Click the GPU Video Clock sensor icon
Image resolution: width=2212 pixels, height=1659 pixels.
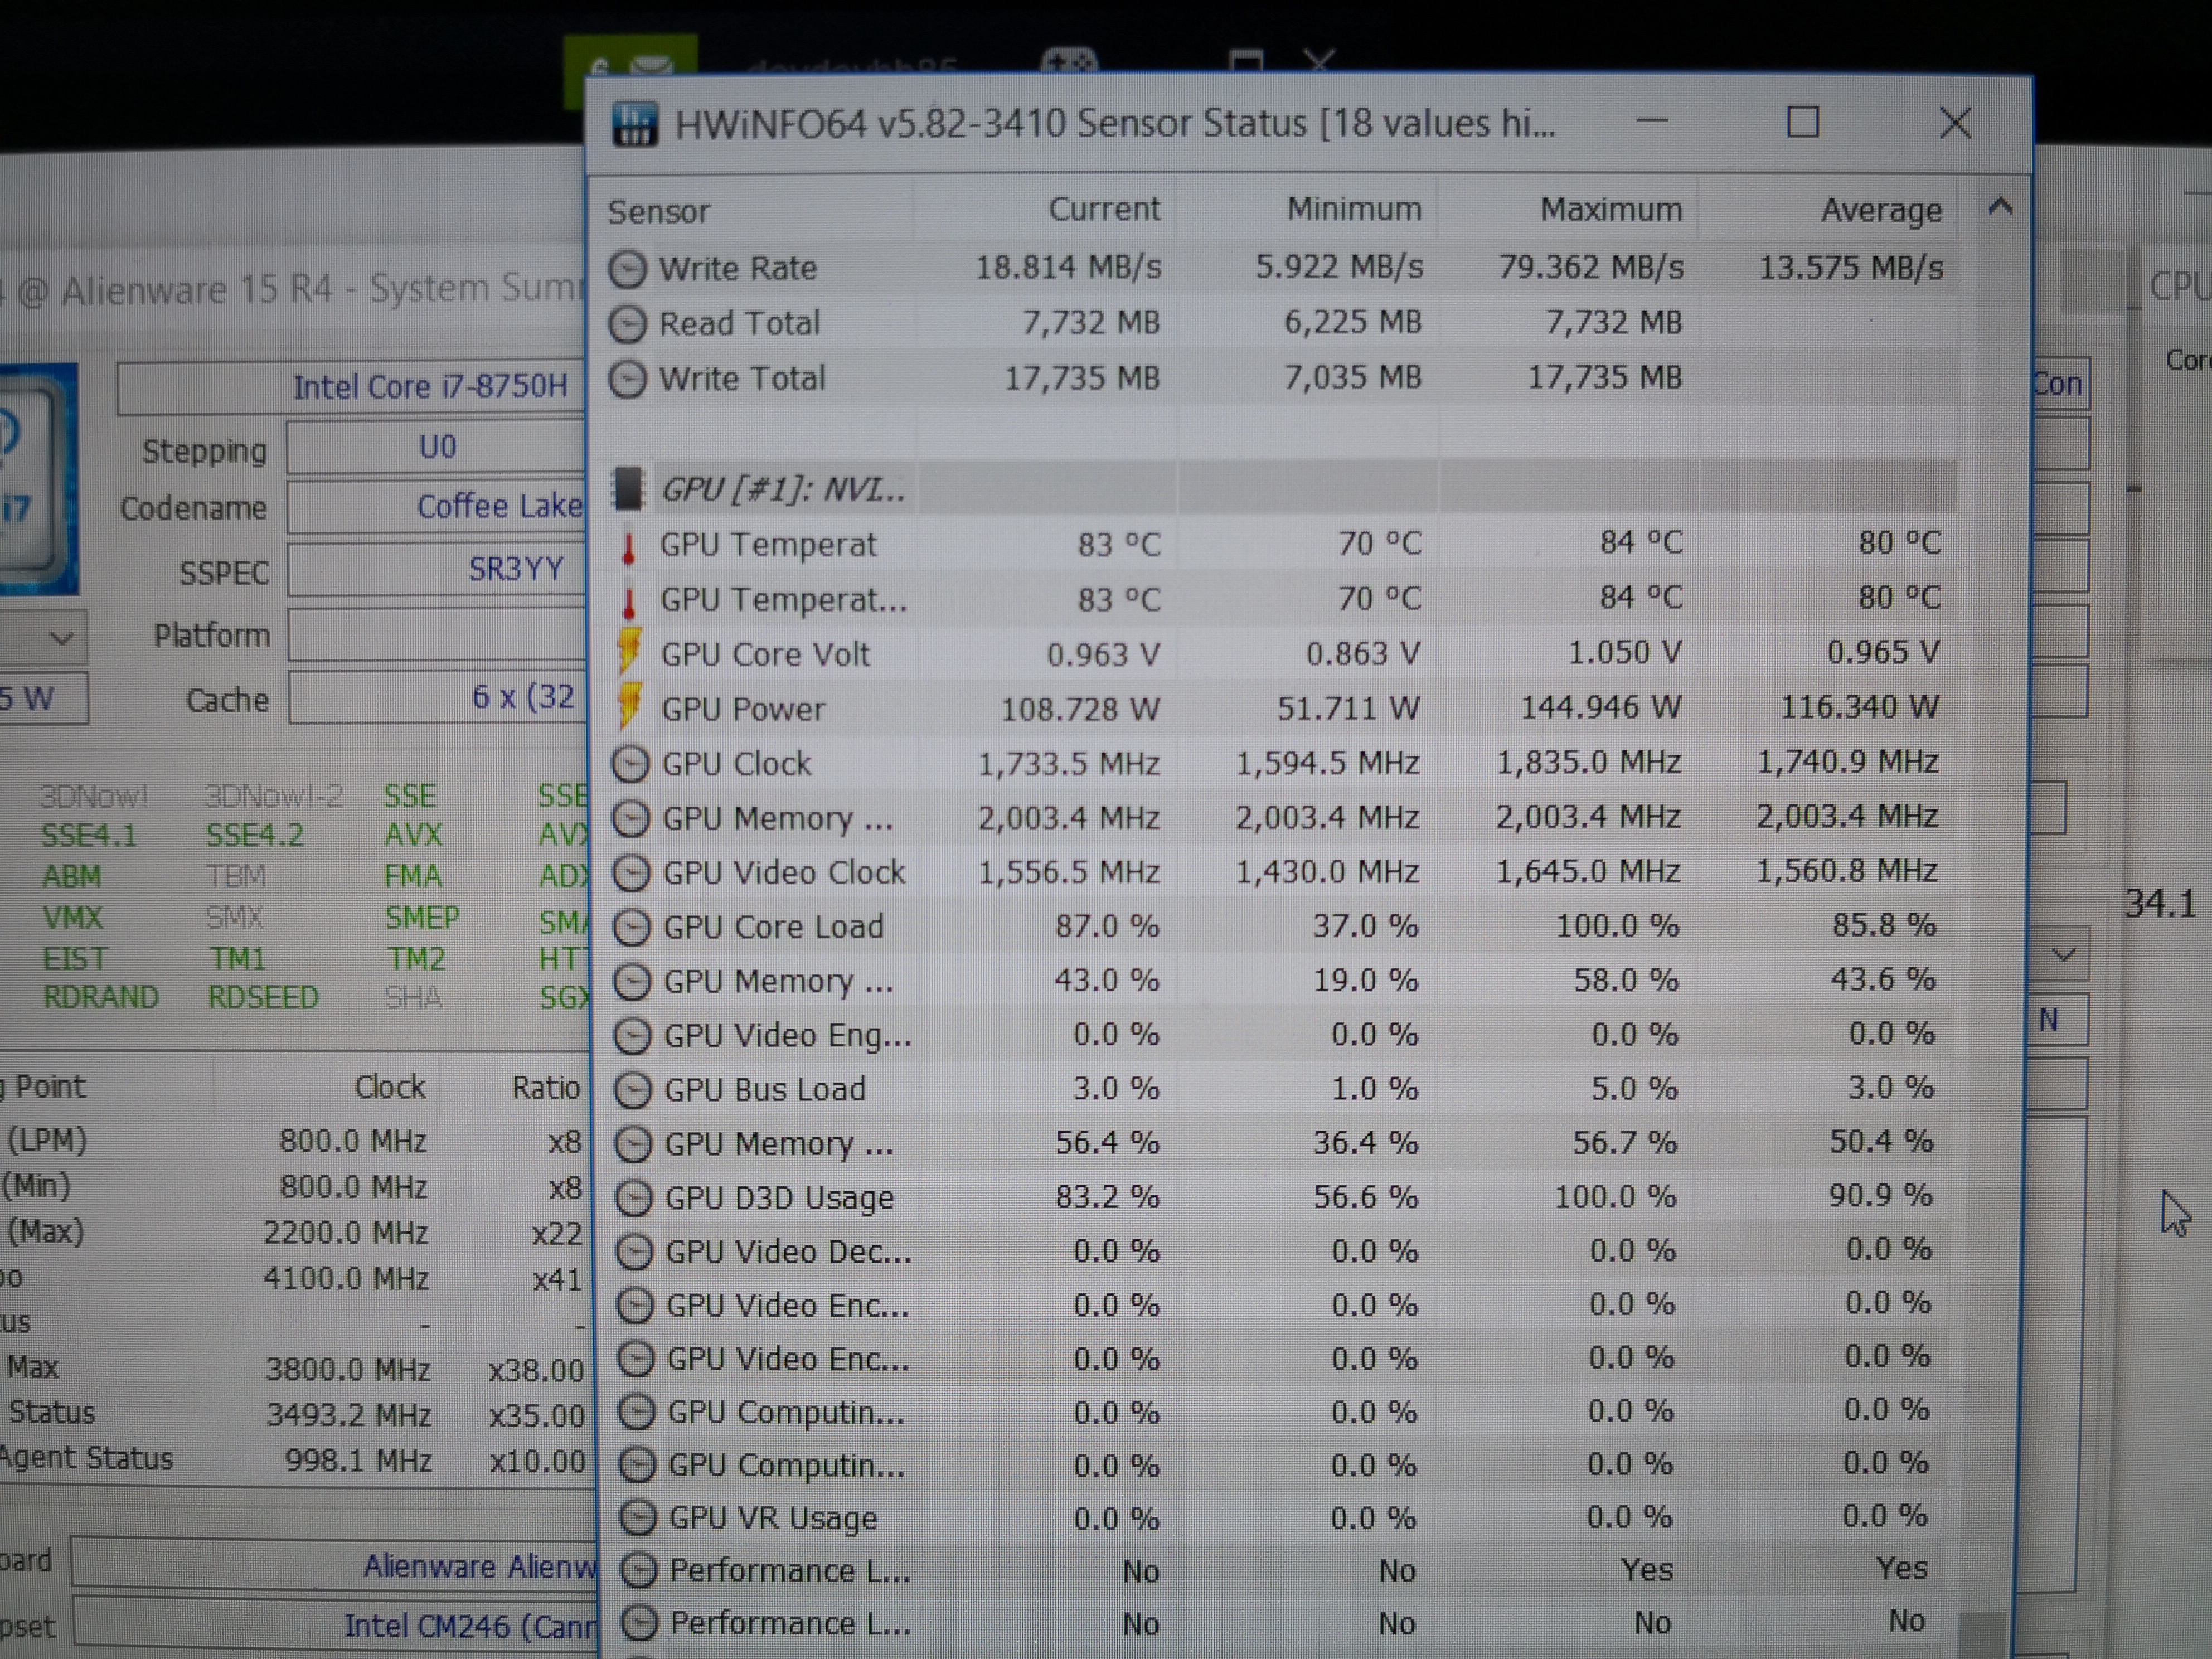pyautogui.click(x=631, y=873)
